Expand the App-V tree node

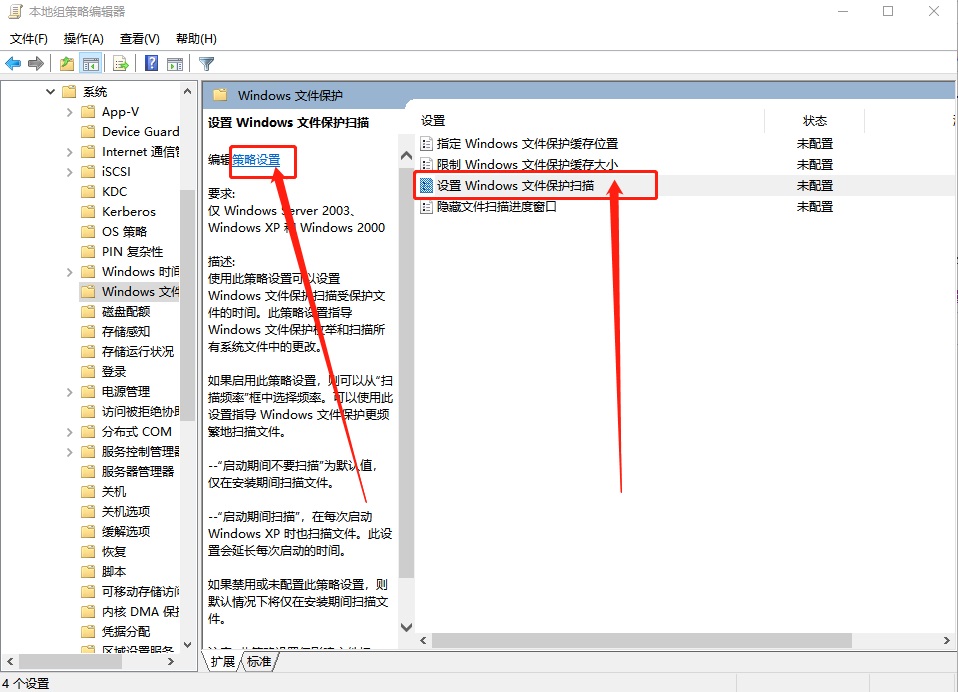(x=70, y=112)
